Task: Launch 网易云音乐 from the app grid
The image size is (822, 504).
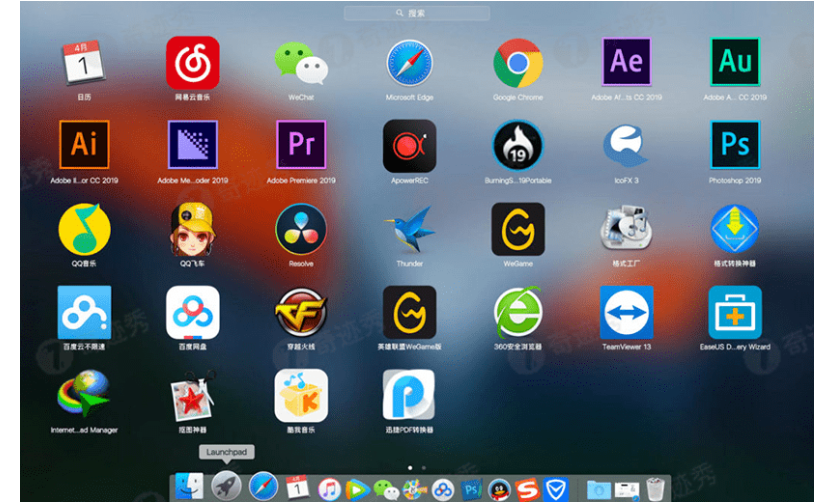Action: [x=193, y=62]
